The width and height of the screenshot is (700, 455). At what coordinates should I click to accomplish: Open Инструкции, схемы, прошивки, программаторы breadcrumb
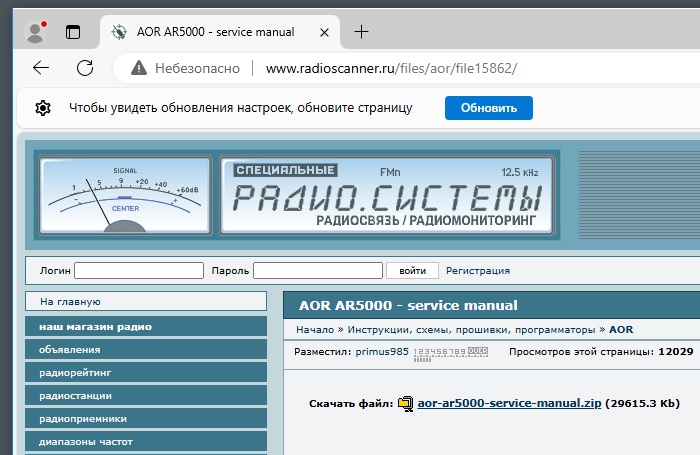point(471,330)
